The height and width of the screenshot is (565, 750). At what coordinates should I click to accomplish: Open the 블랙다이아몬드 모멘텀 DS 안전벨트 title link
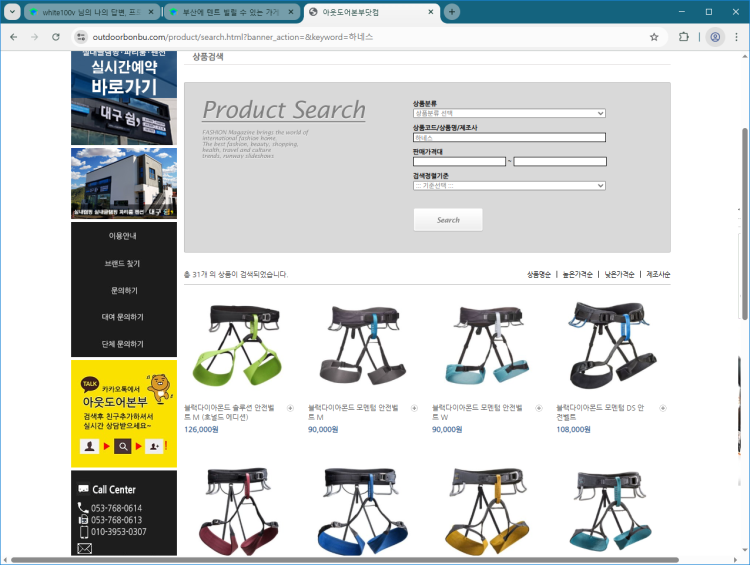[x=600, y=412]
